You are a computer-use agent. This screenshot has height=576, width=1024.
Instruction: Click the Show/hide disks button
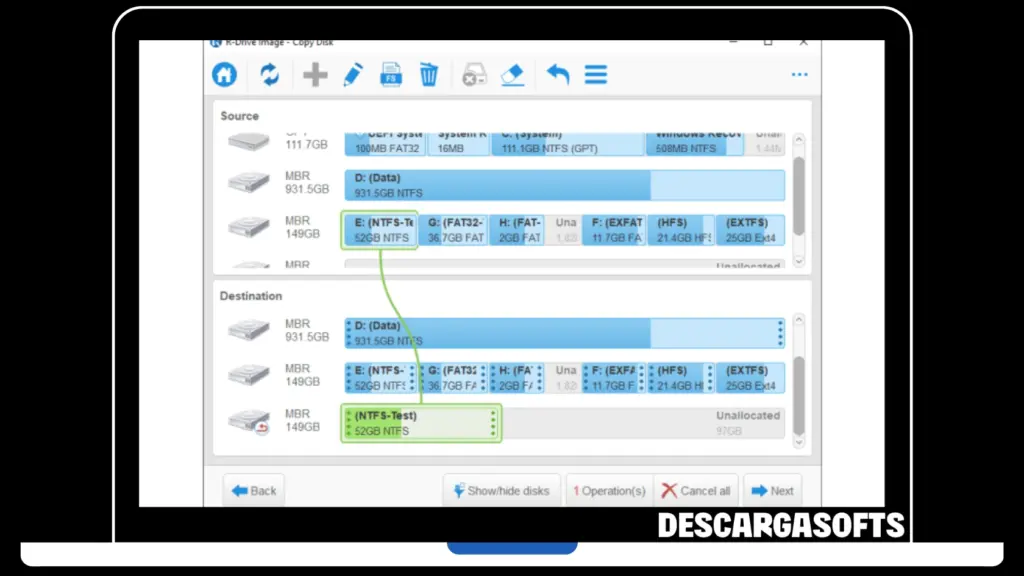(x=501, y=491)
